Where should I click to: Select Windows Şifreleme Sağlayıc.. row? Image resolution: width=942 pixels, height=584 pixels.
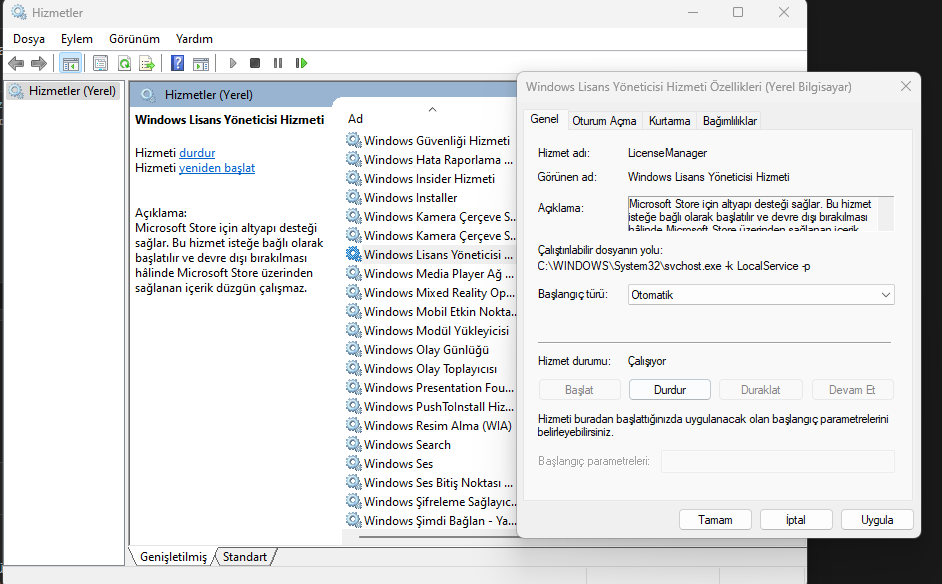coord(431,502)
